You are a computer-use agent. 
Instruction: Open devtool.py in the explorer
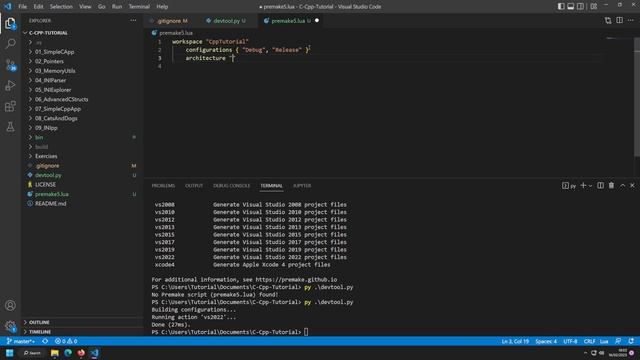tap(82, 175)
